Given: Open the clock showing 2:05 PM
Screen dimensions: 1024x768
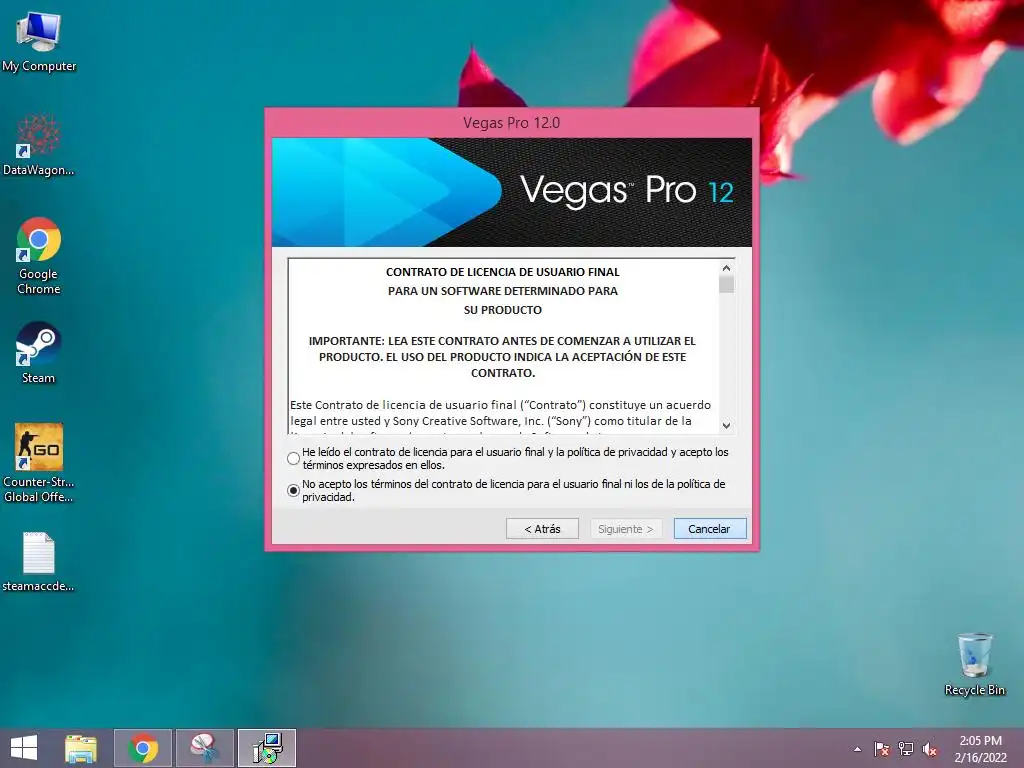Looking at the screenshot, I should (980, 748).
